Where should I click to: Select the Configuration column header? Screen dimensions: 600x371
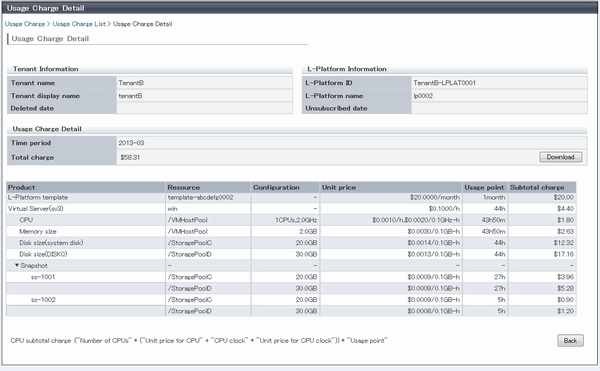point(285,187)
